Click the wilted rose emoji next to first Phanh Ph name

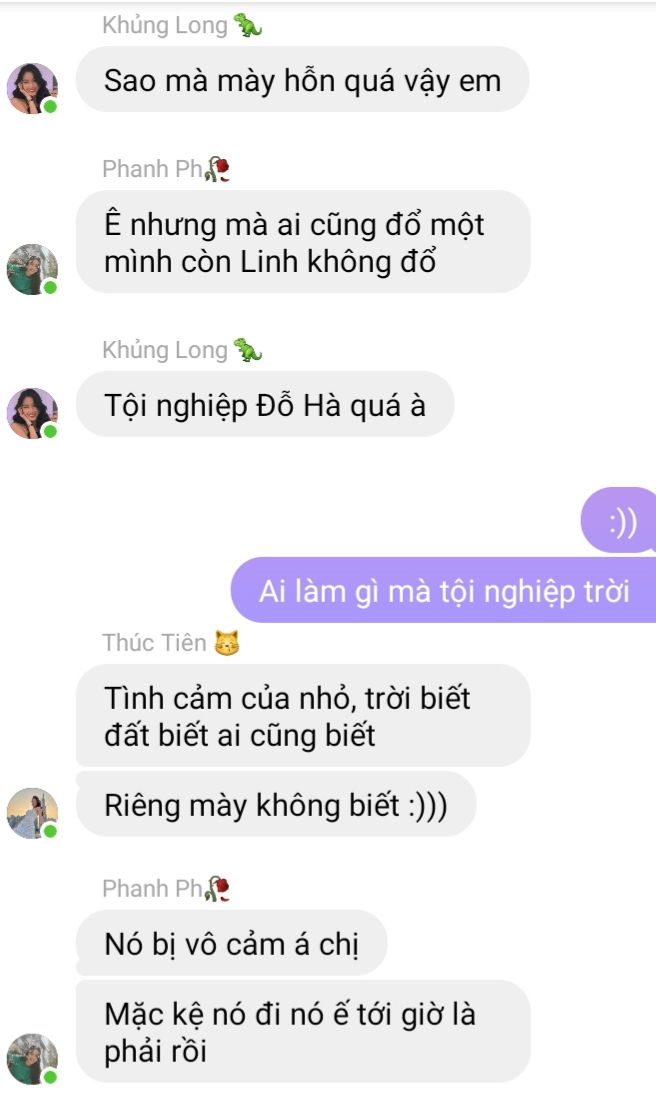tap(218, 169)
